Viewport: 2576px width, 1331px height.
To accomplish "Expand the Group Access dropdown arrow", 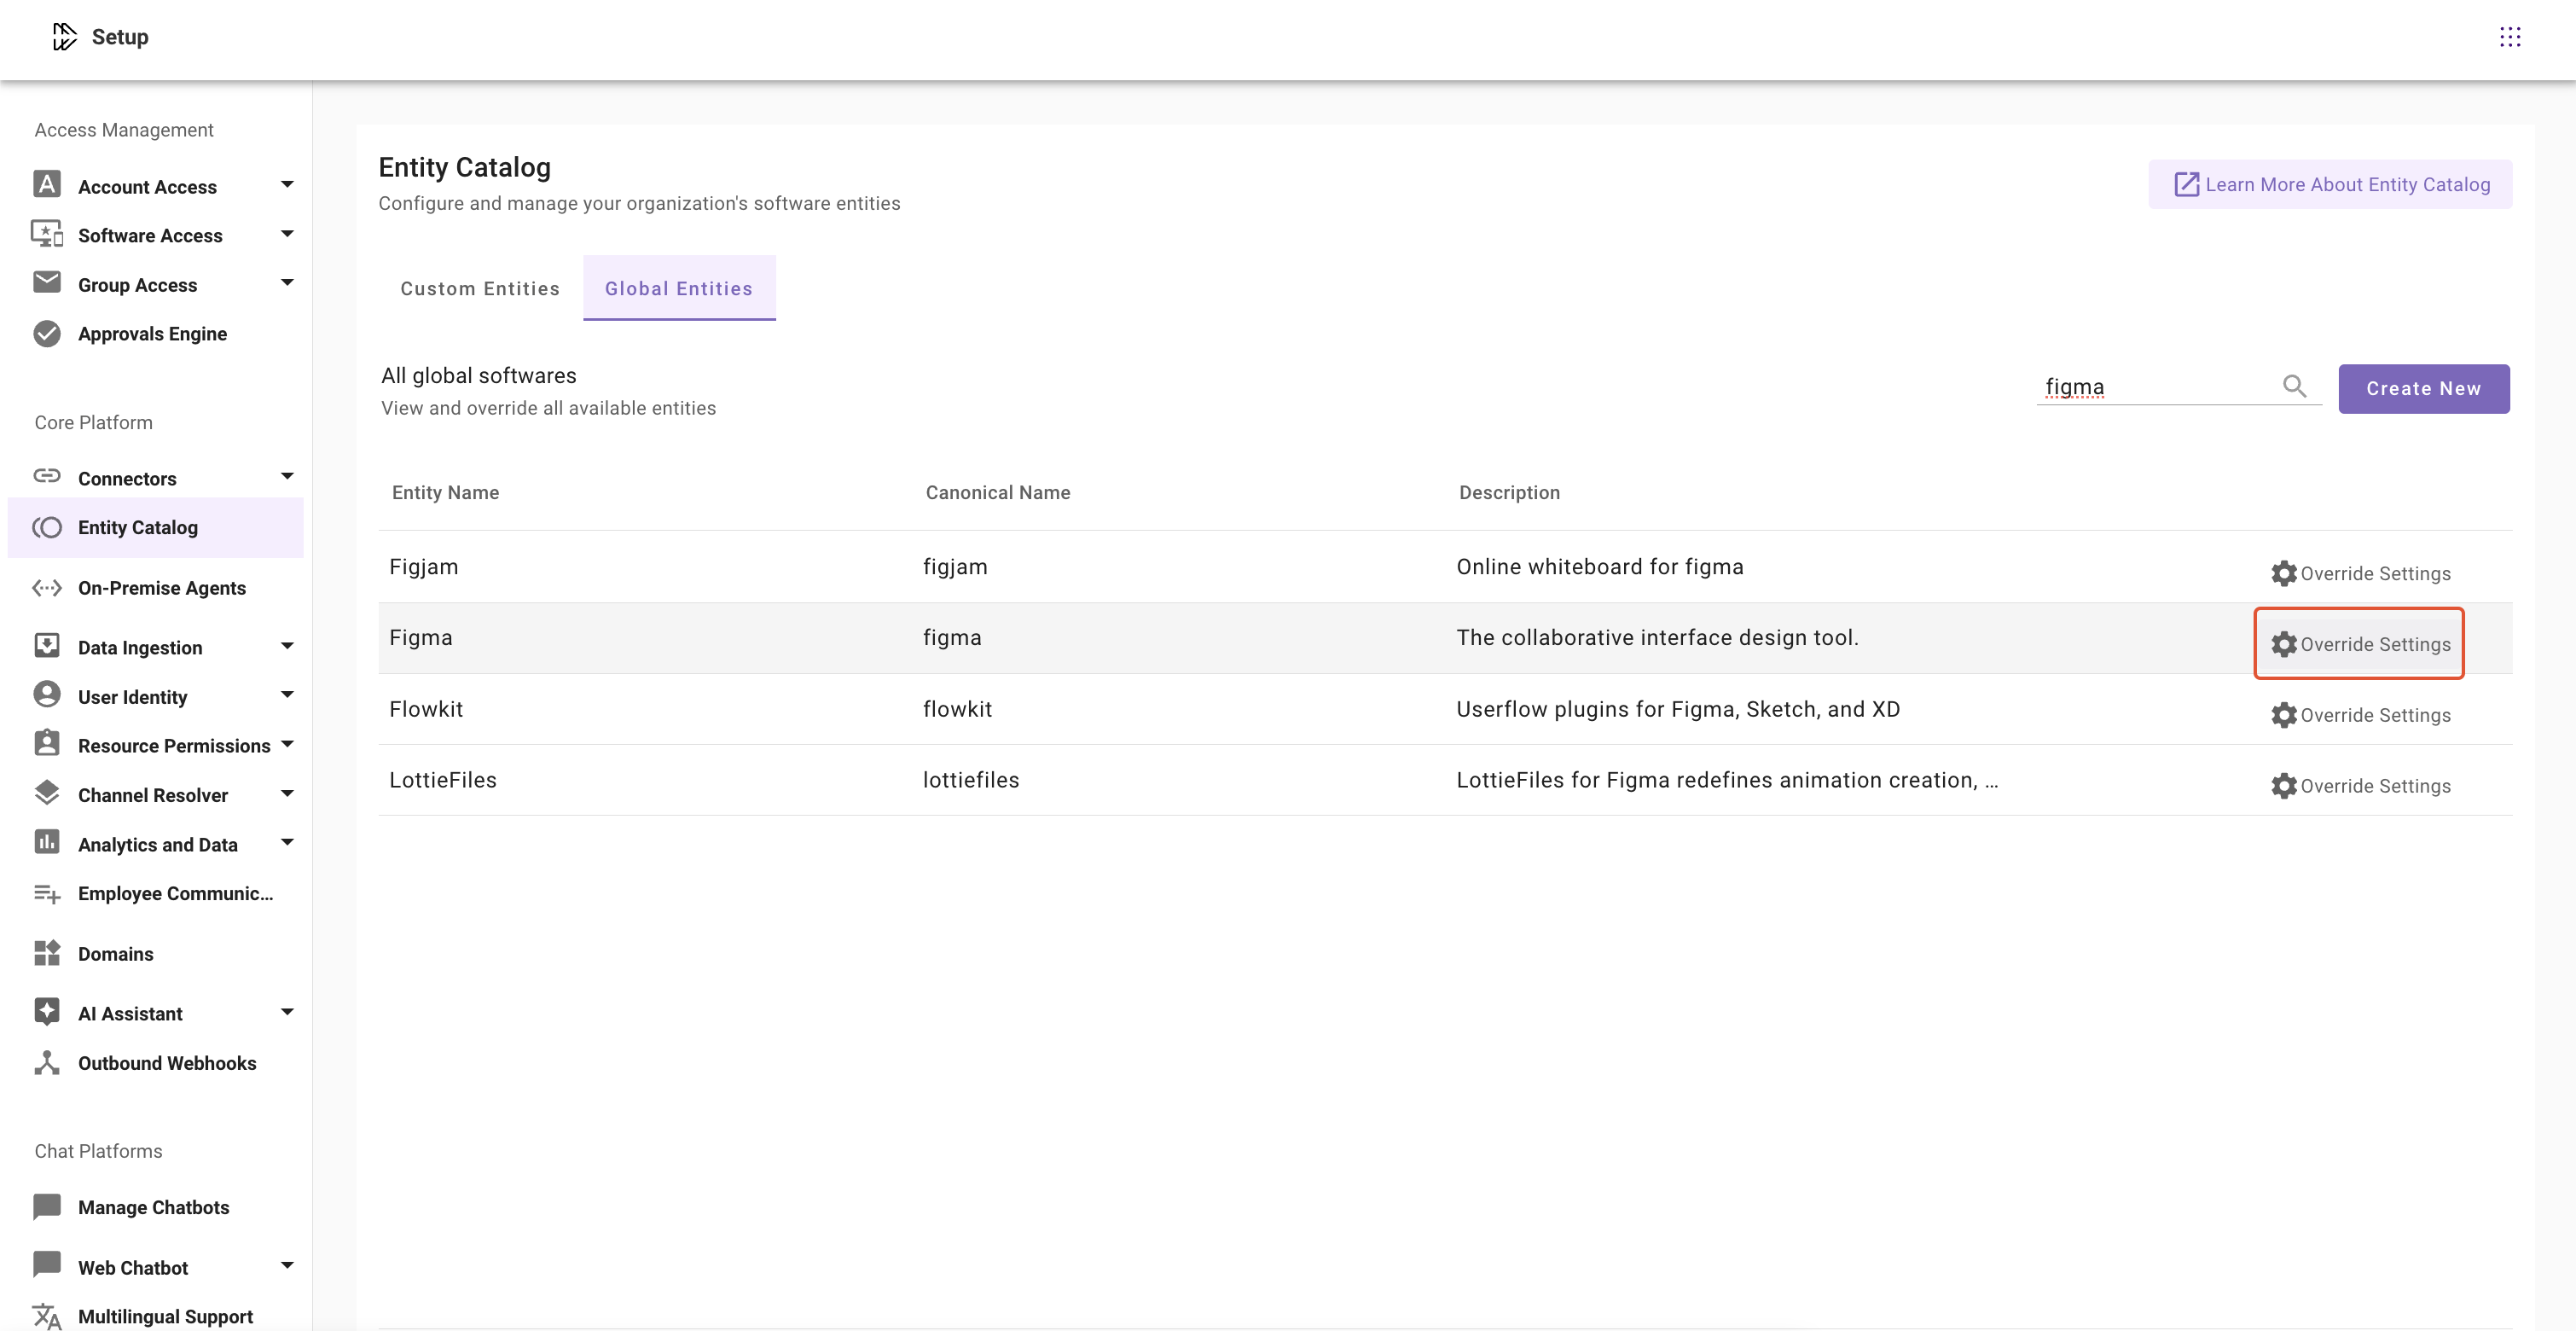I will point(287,283).
